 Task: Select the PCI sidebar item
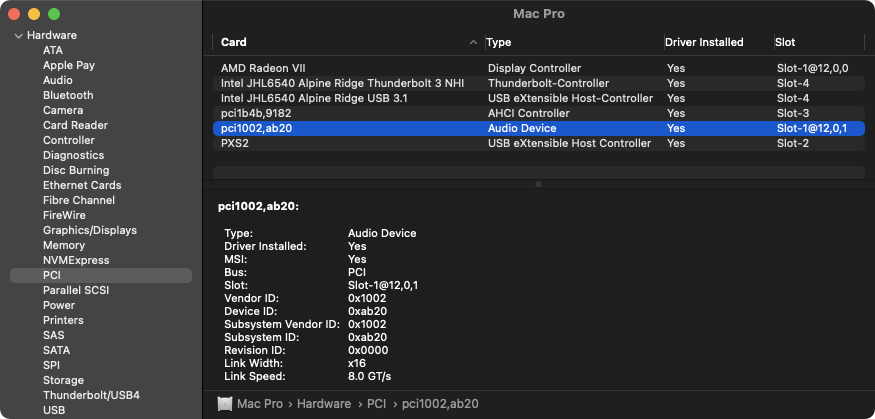[x=101, y=276]
